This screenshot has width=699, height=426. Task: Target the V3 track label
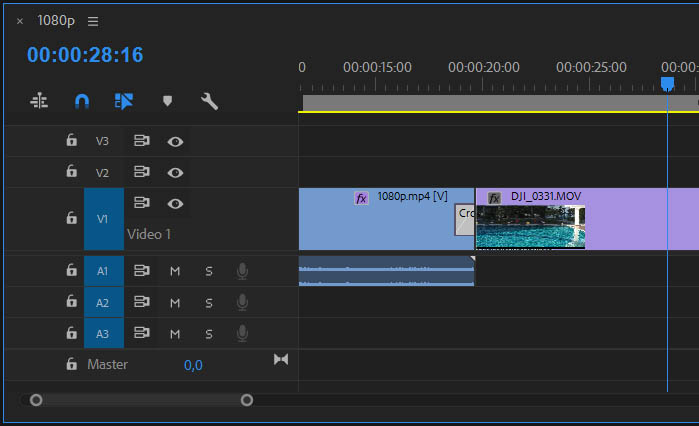click(x=102, y=141)
